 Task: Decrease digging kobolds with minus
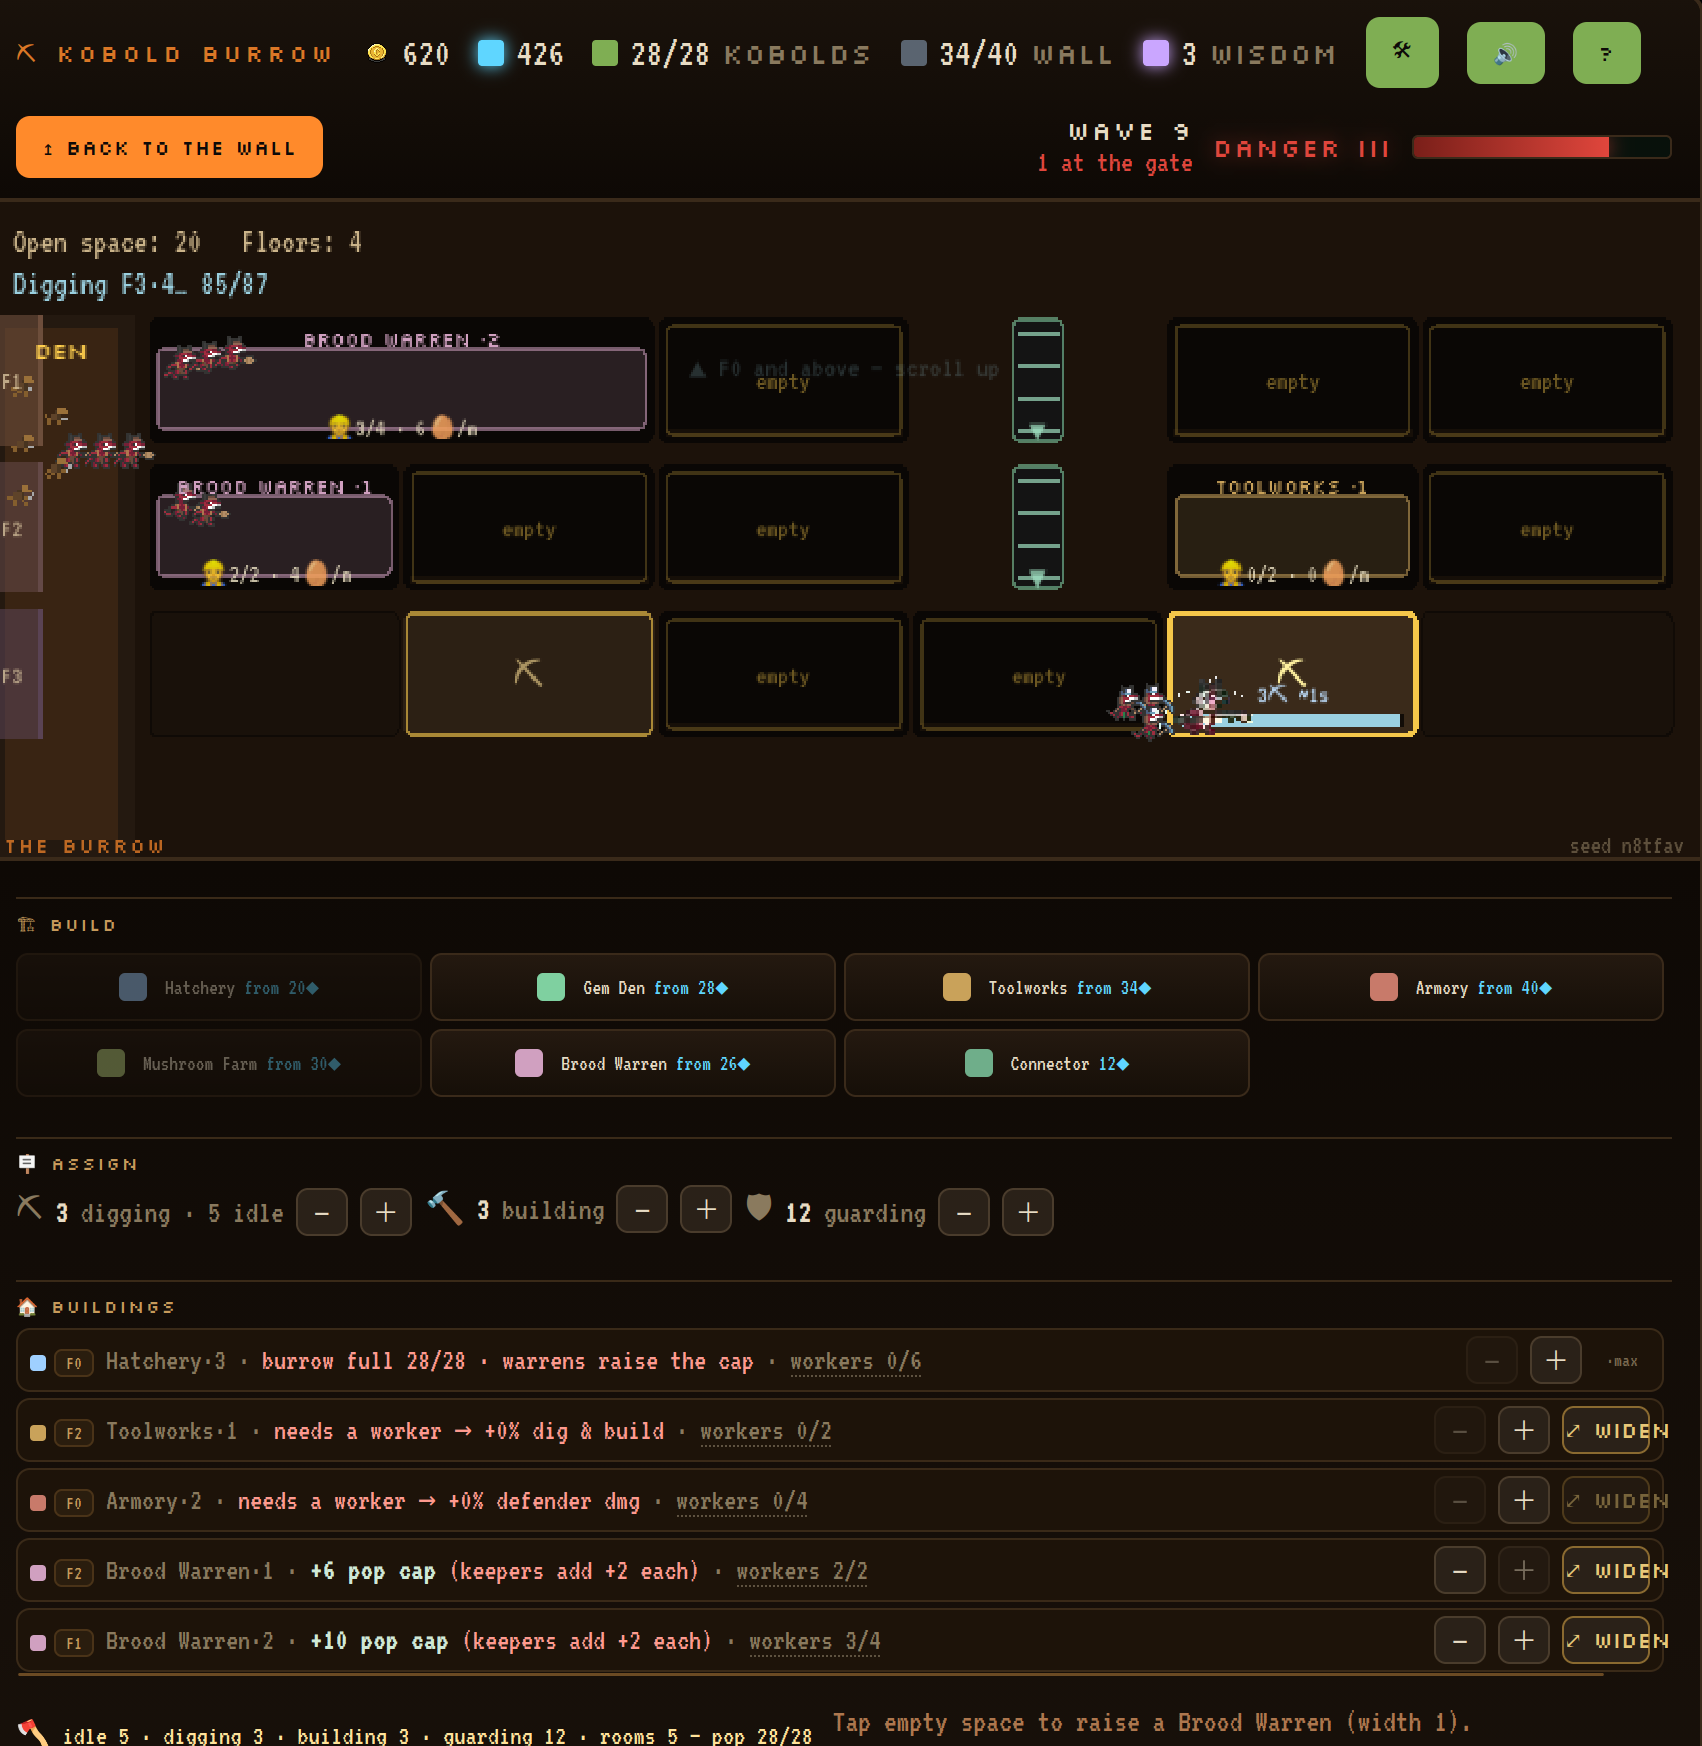tap(322, 1212)
